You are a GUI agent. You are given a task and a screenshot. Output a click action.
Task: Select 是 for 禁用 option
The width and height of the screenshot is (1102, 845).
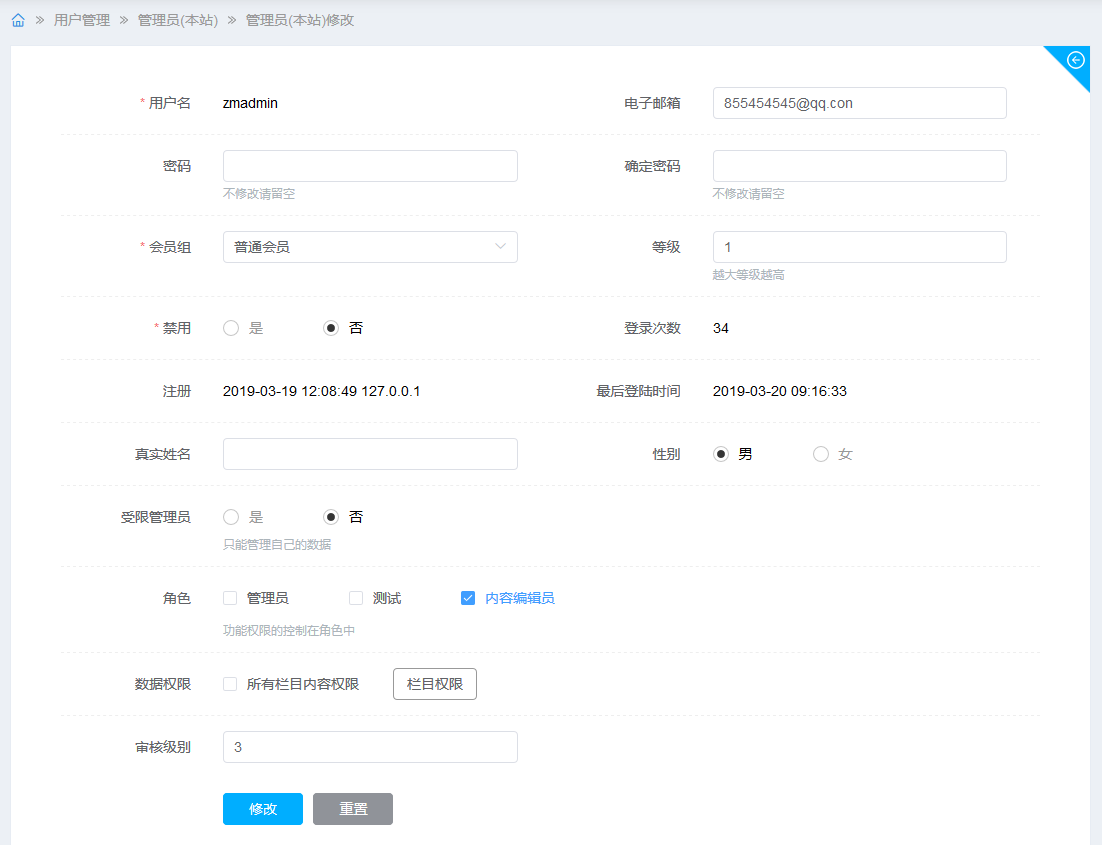tap(231, 328)
